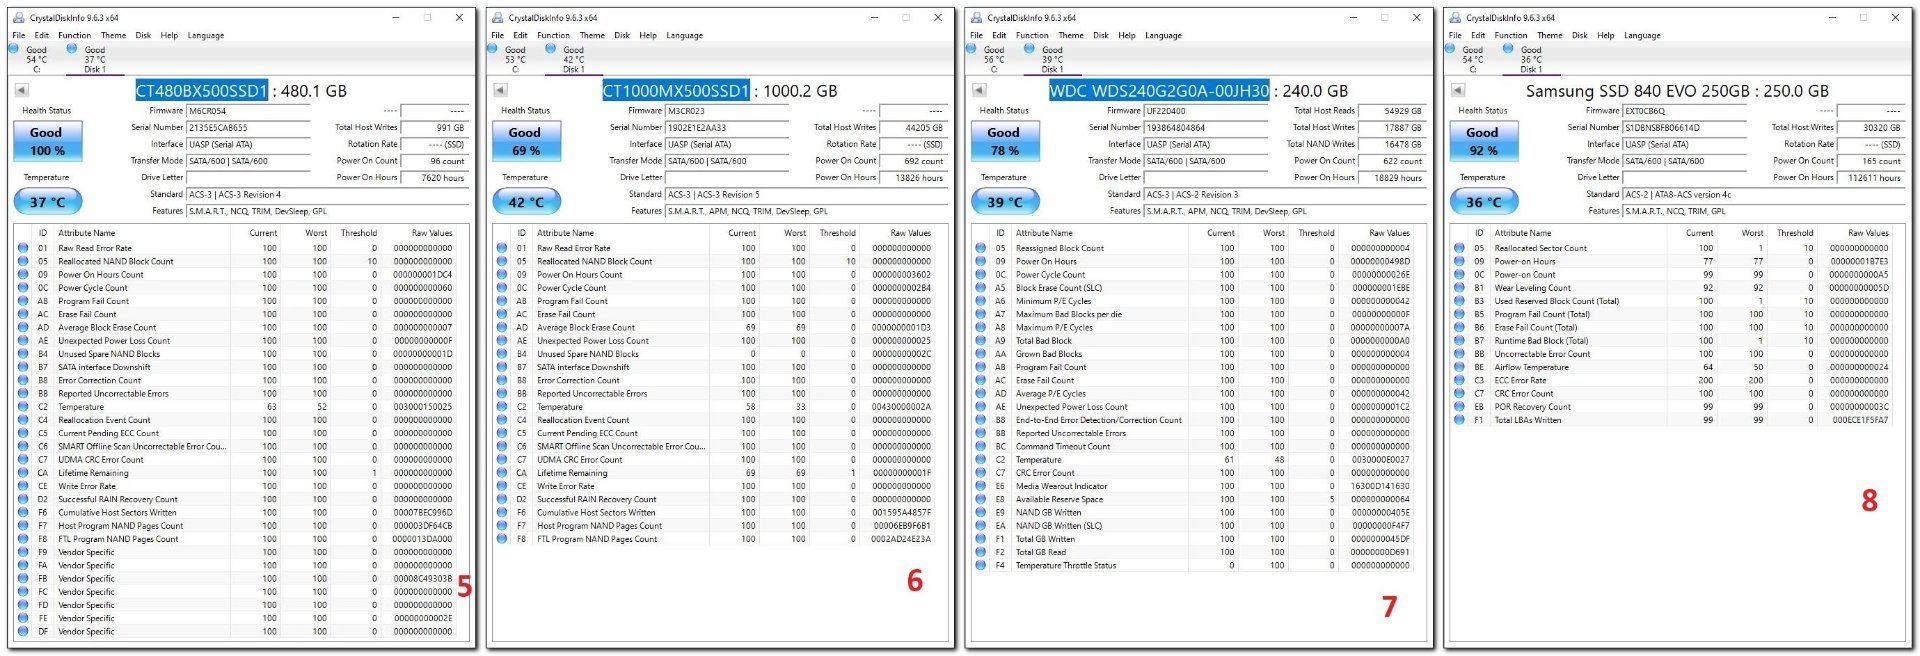The width and height of the screenshot is (1920, 656).
Task: Click the highlighted CT480BX500SSD1 model name
Action: [x=202, y=91]
